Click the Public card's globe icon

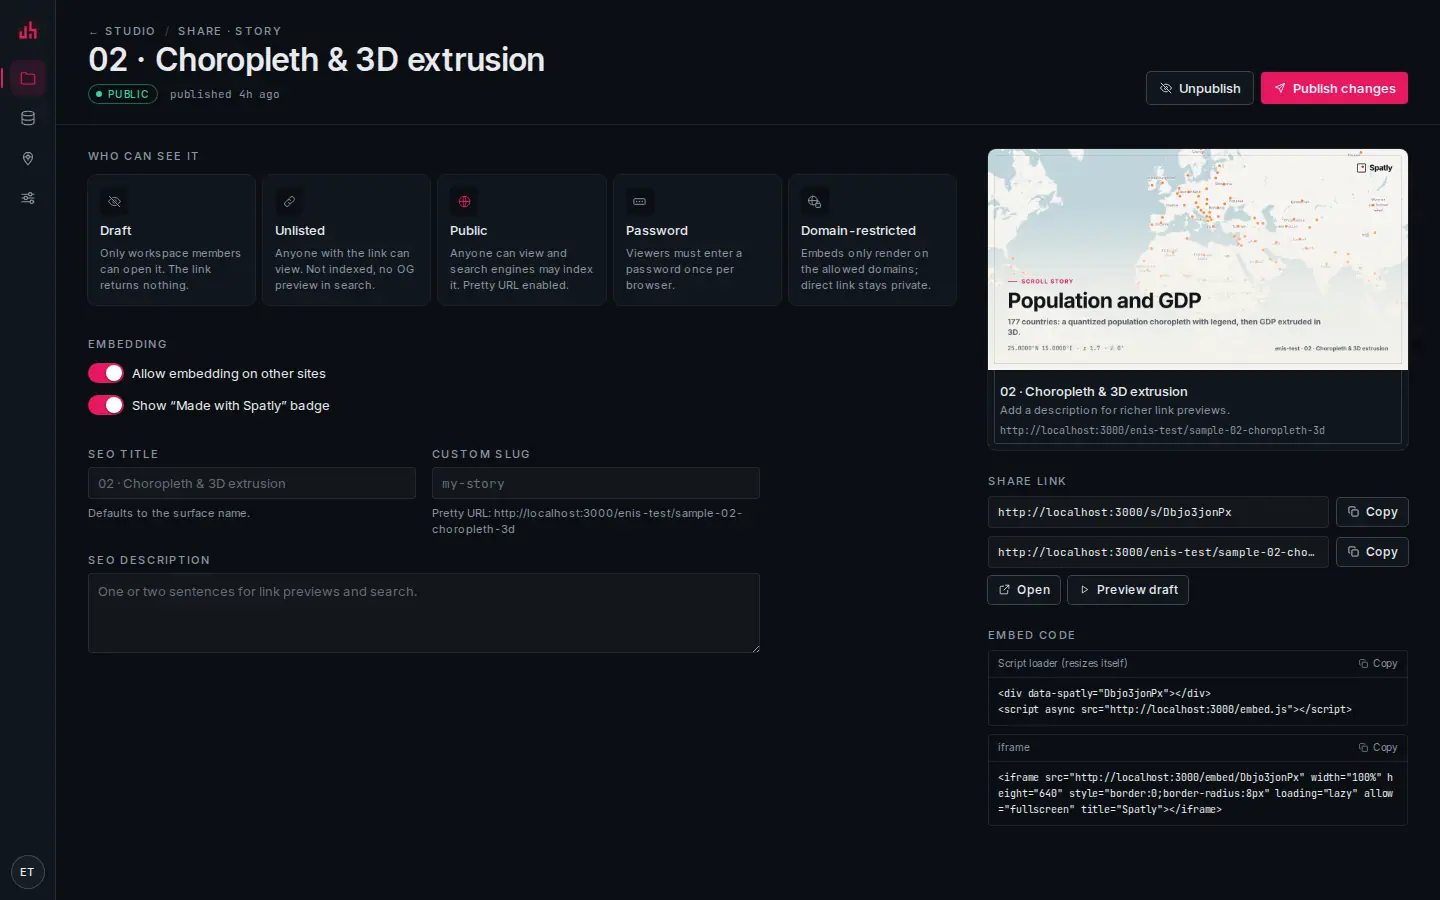coord(464,201)
